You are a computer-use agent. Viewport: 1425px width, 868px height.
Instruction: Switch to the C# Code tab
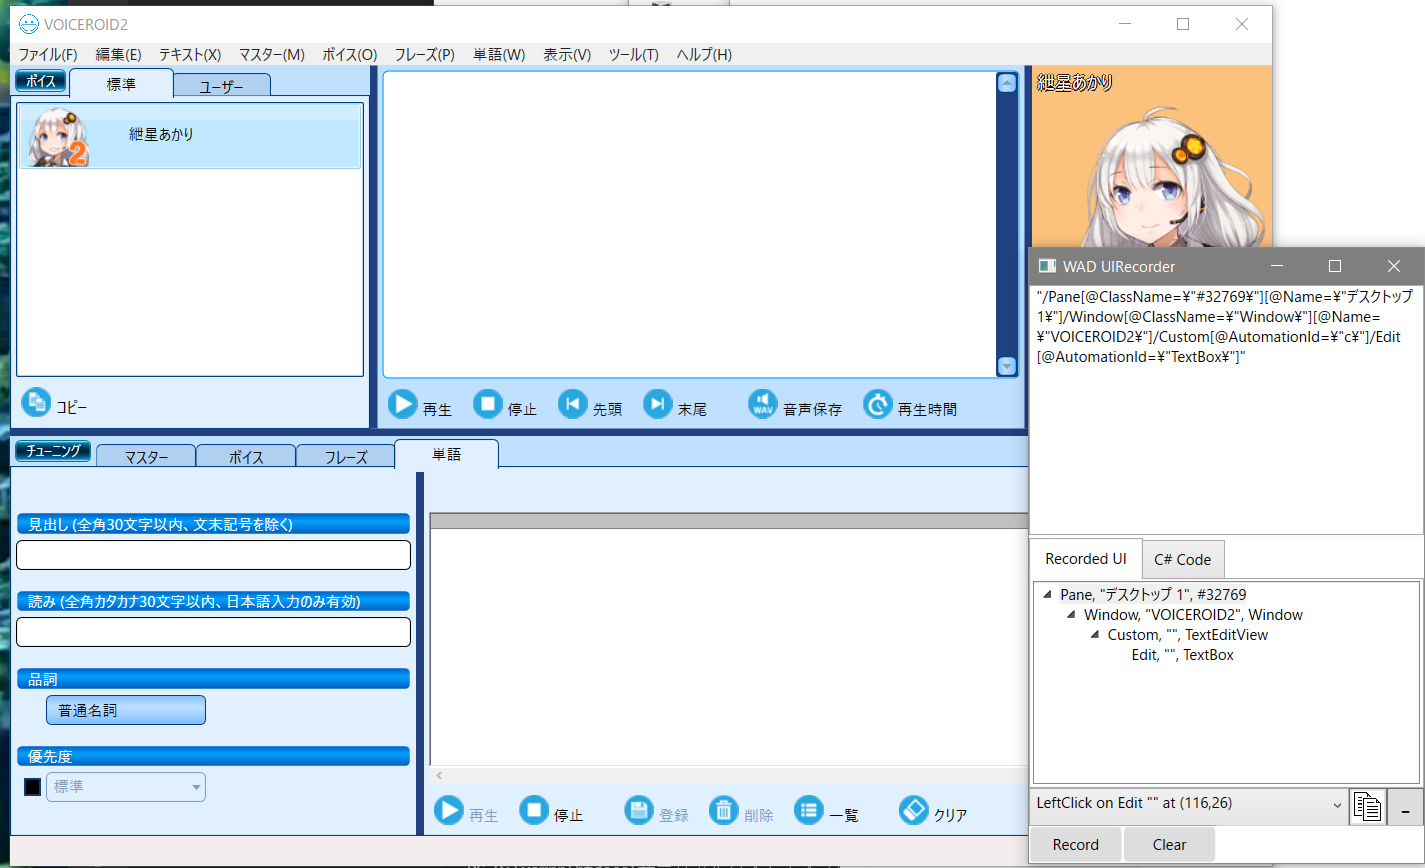1183,559
